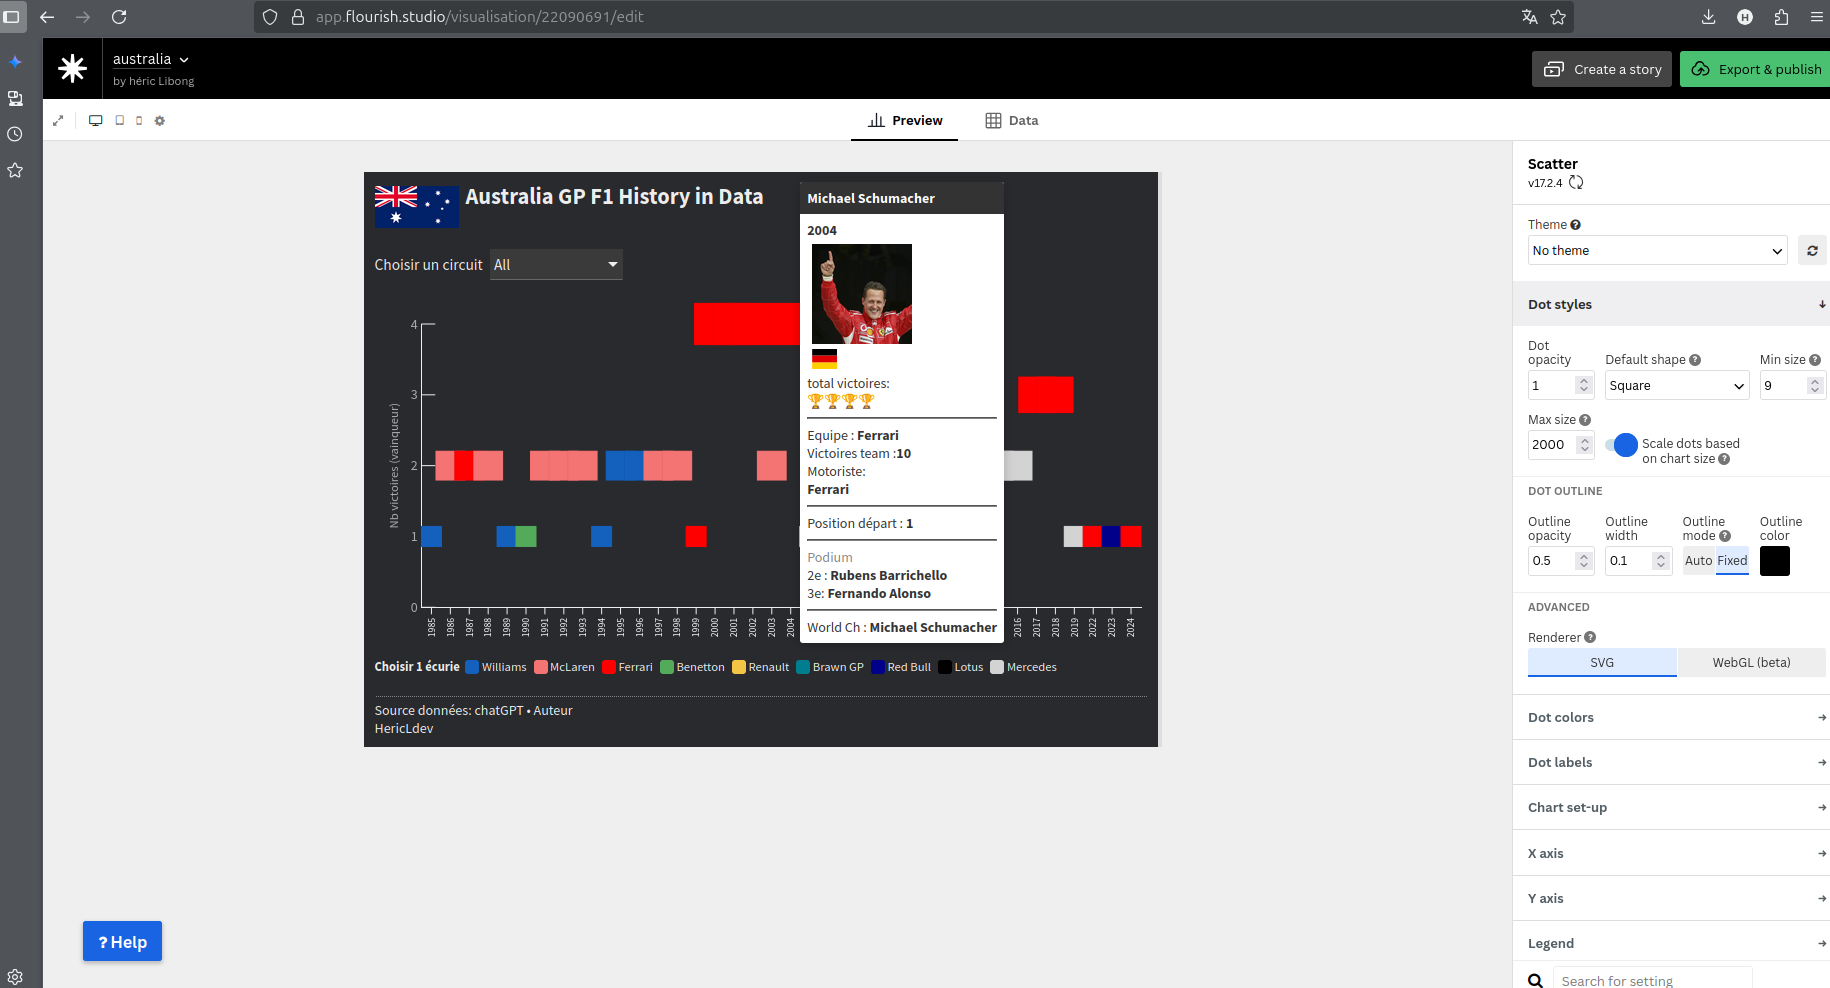Click Create a story button
Image resolution: width=1830 pixels, height=988 pixels.
click(x=1602, y=69)
